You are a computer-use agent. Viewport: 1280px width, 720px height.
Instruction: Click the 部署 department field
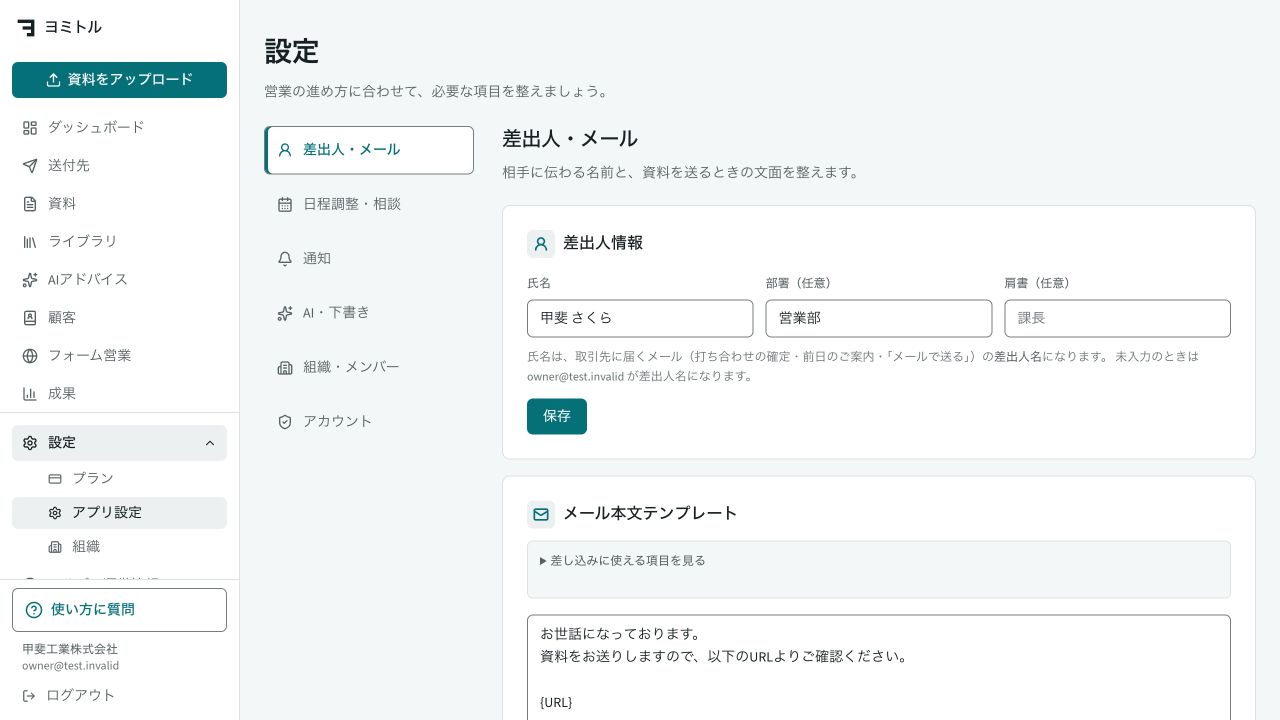[x=879, y=319]
